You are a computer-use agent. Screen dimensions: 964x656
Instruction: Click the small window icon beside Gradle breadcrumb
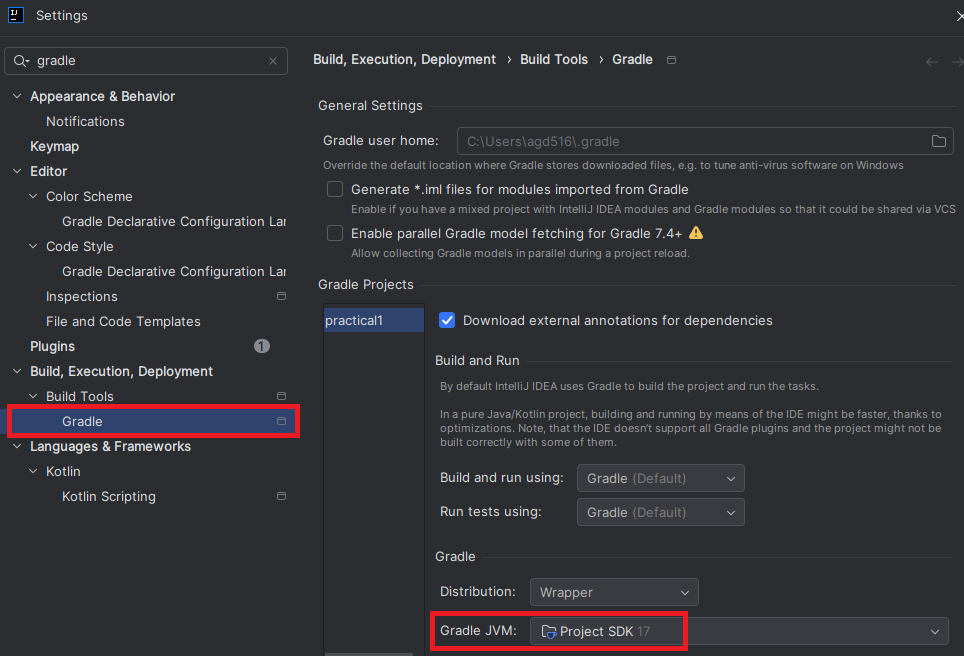671,60
